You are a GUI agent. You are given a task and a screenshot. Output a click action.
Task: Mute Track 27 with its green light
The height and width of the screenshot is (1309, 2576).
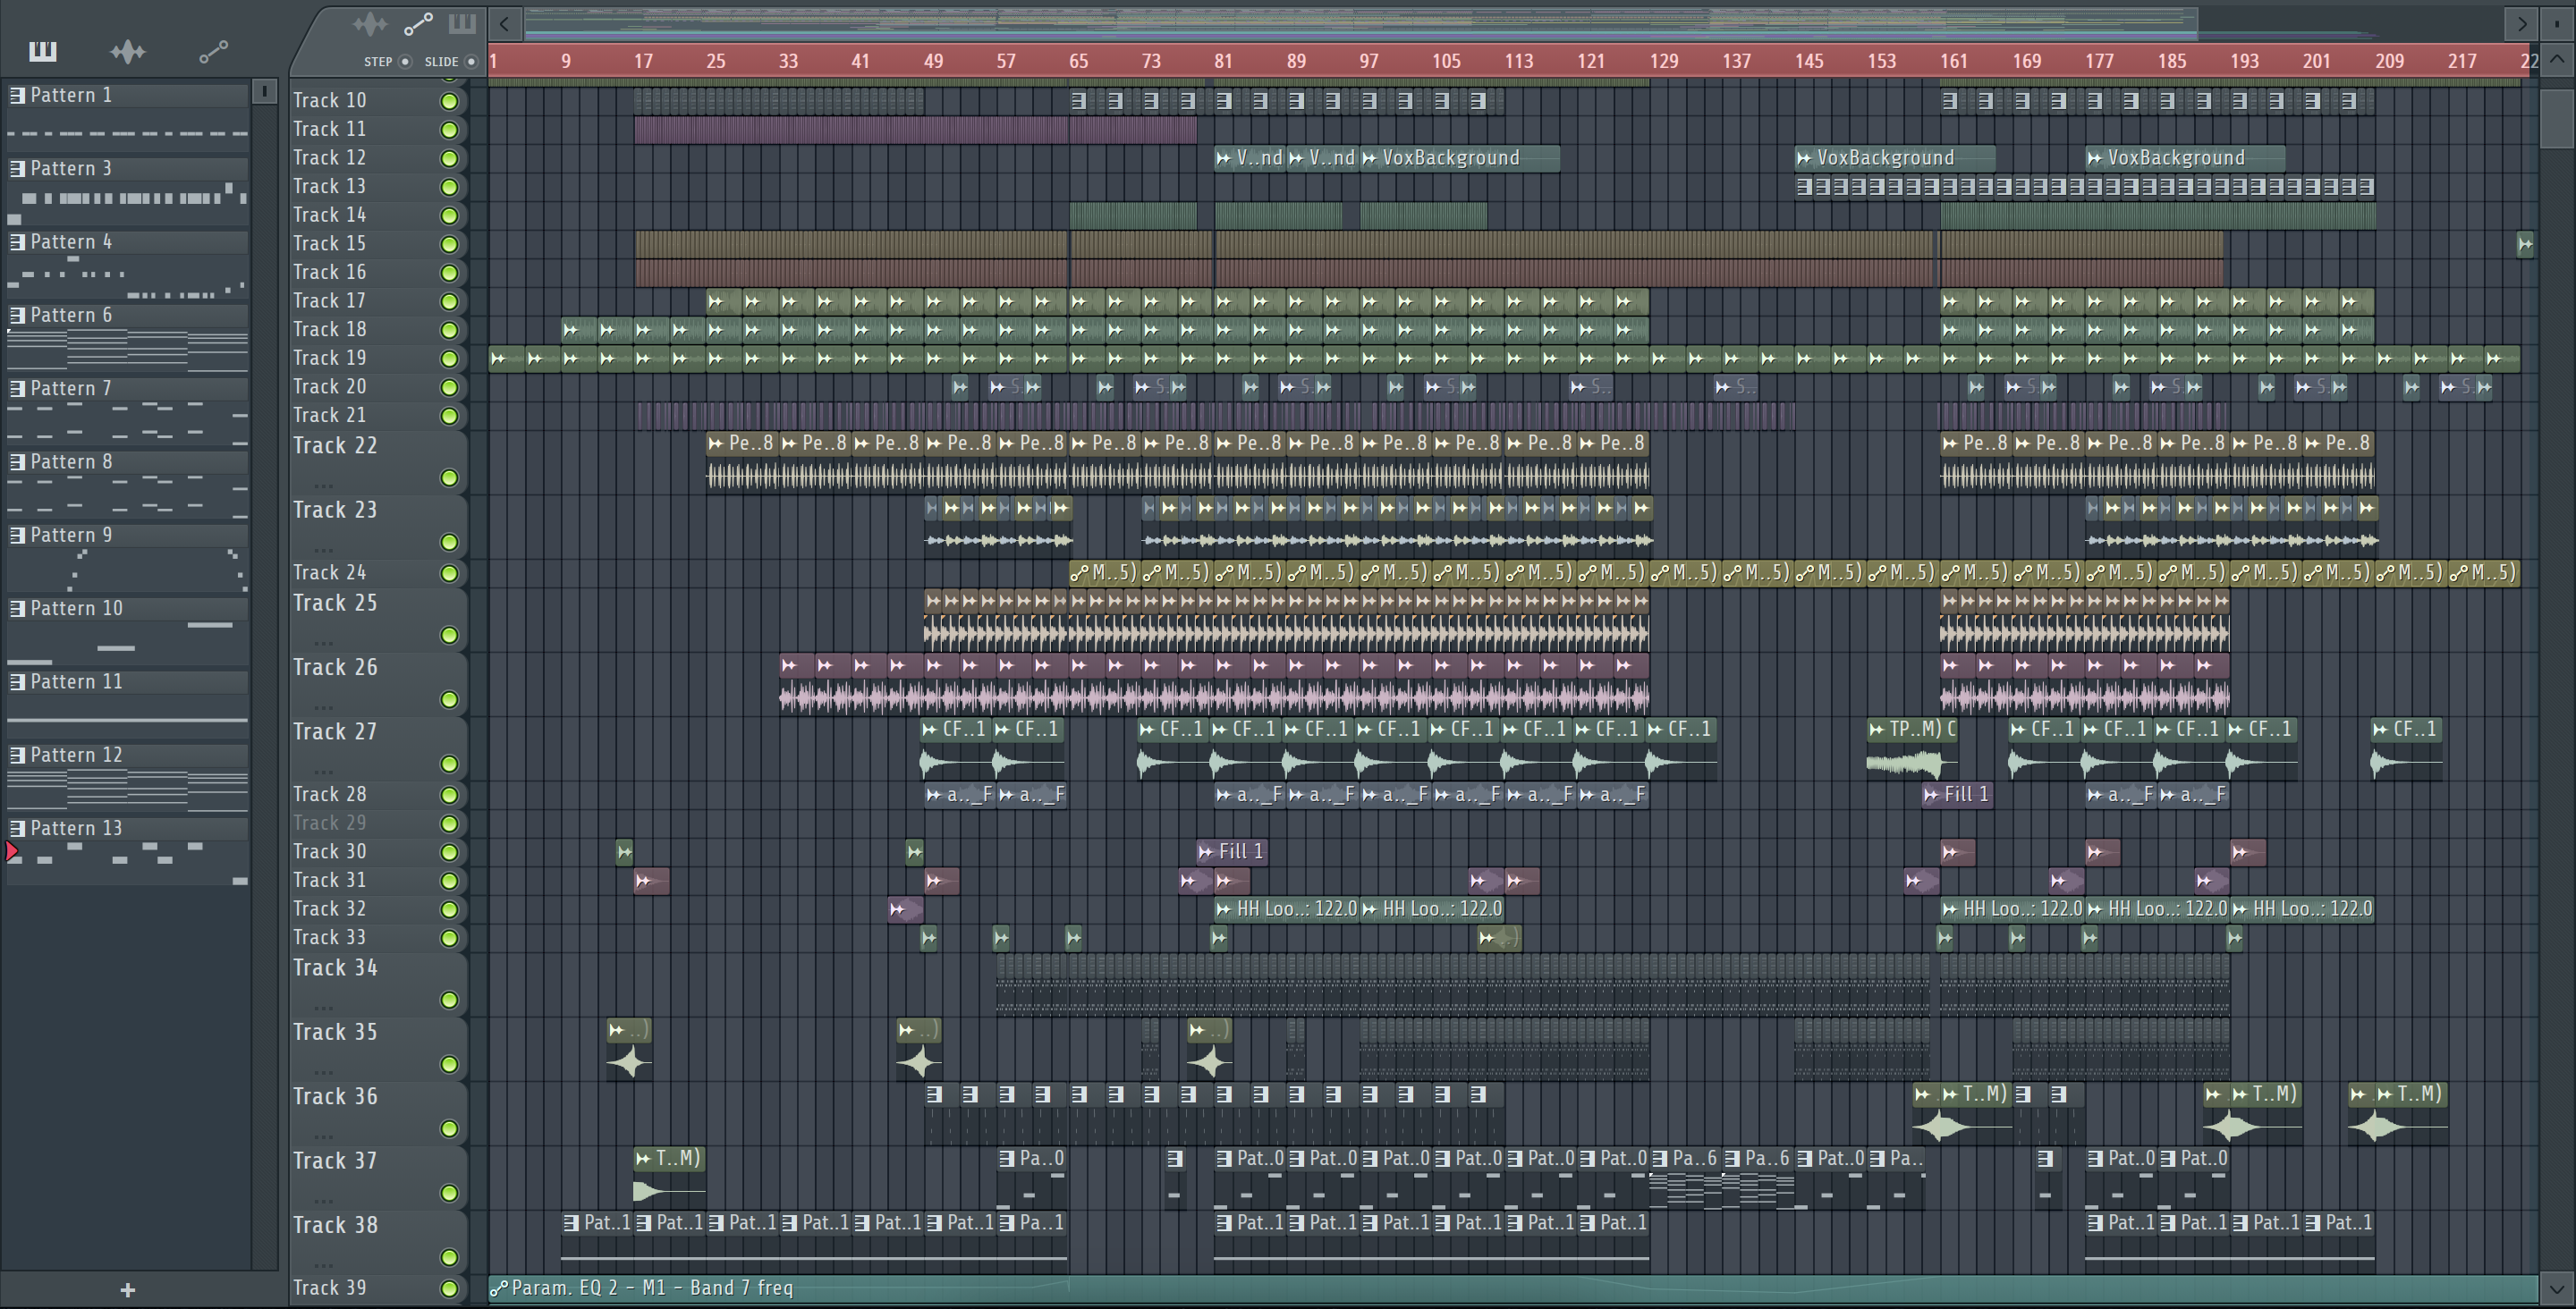click(x=449, y=764)
